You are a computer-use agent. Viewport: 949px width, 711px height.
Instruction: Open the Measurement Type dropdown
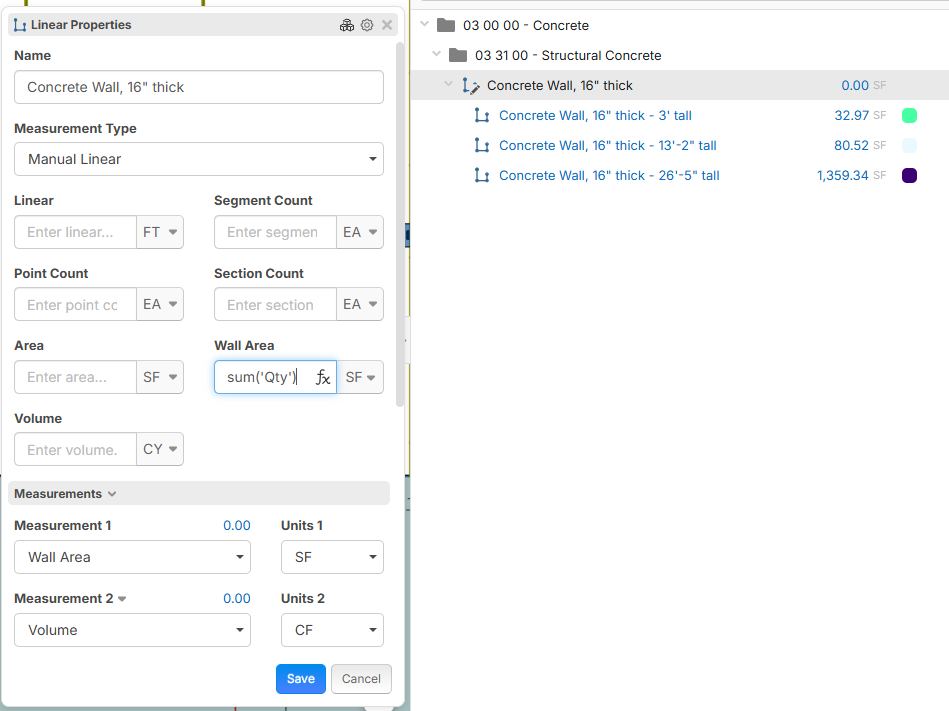click(x=199, y=159)
